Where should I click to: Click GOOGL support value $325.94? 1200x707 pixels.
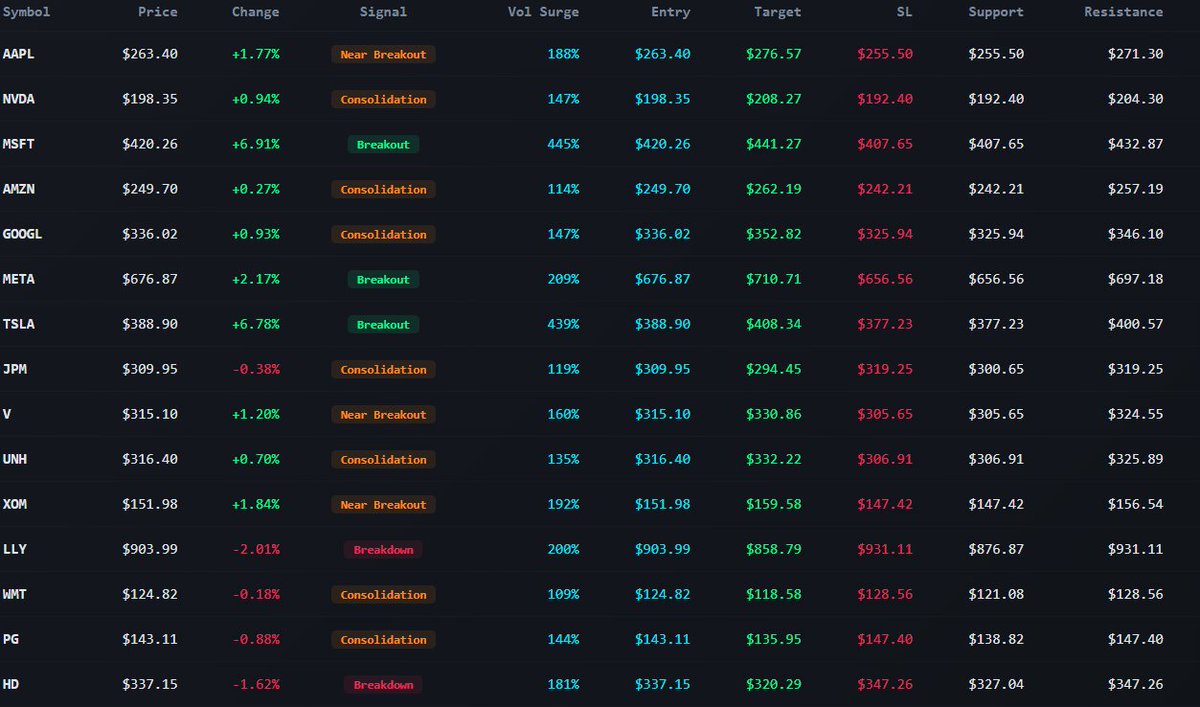(996, 234)
